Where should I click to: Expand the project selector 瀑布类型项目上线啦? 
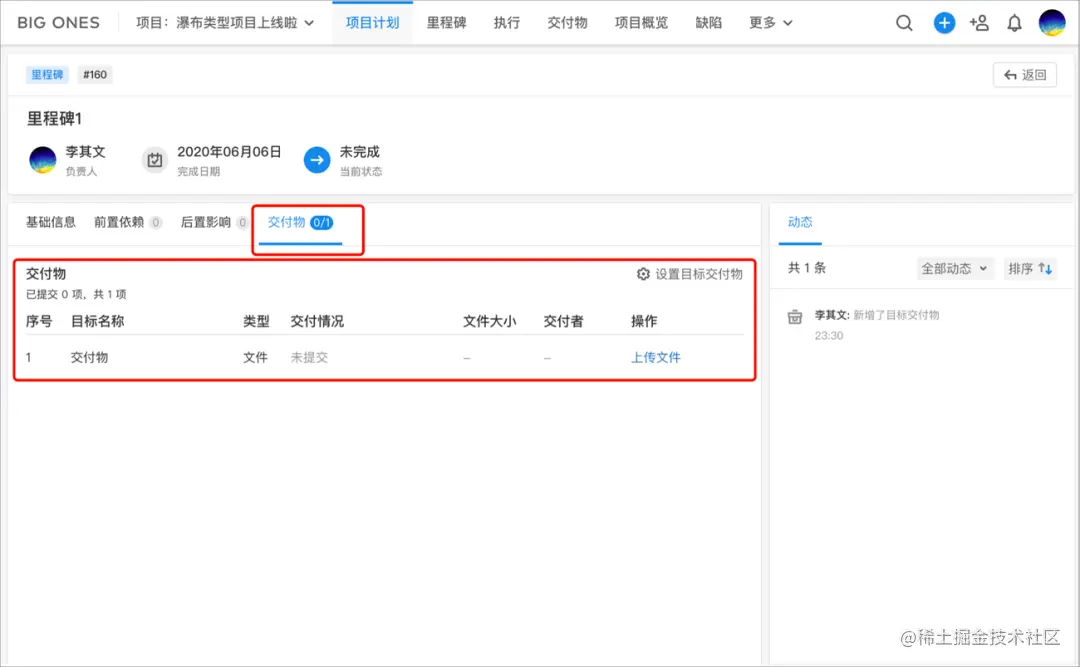(225, 23)
